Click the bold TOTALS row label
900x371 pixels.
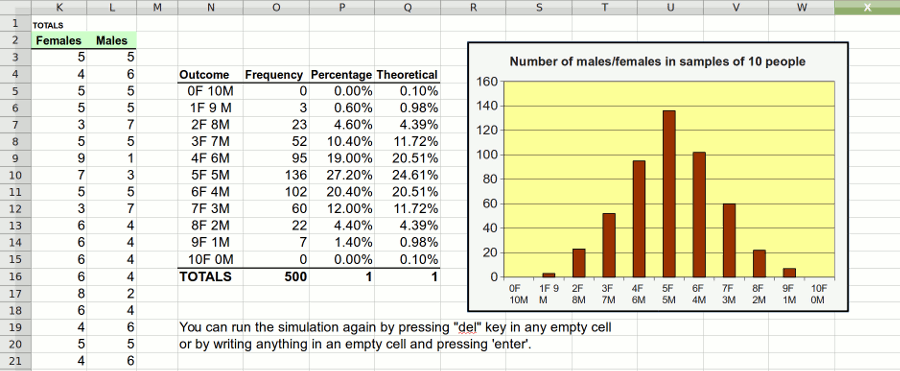click(205, 277)
